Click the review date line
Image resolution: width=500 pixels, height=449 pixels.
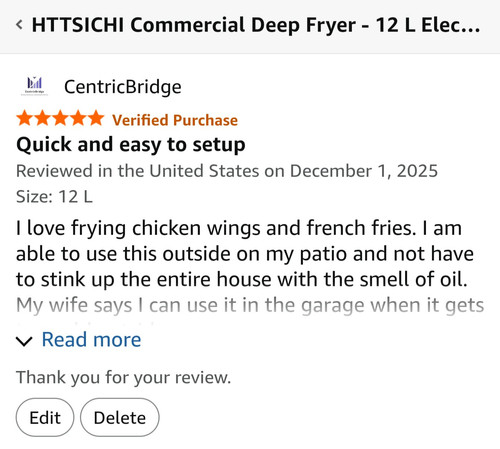pos(227,171)
